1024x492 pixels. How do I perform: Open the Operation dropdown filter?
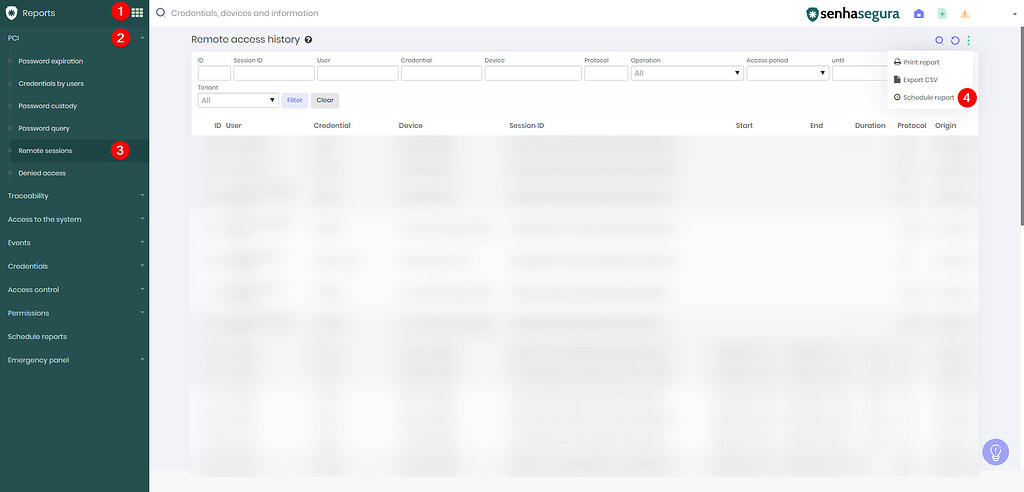point(686,73)
